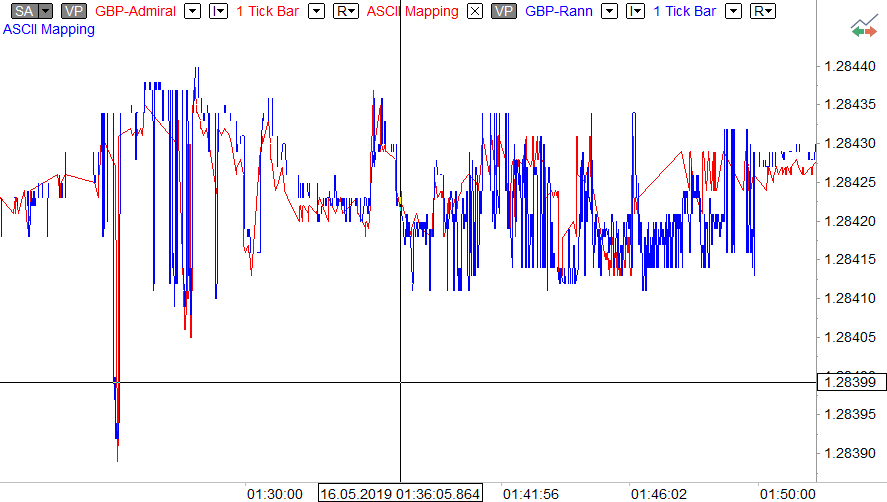Click the 01:41:56 time axis label
The image size is (887, 502).
pos(531,494)
